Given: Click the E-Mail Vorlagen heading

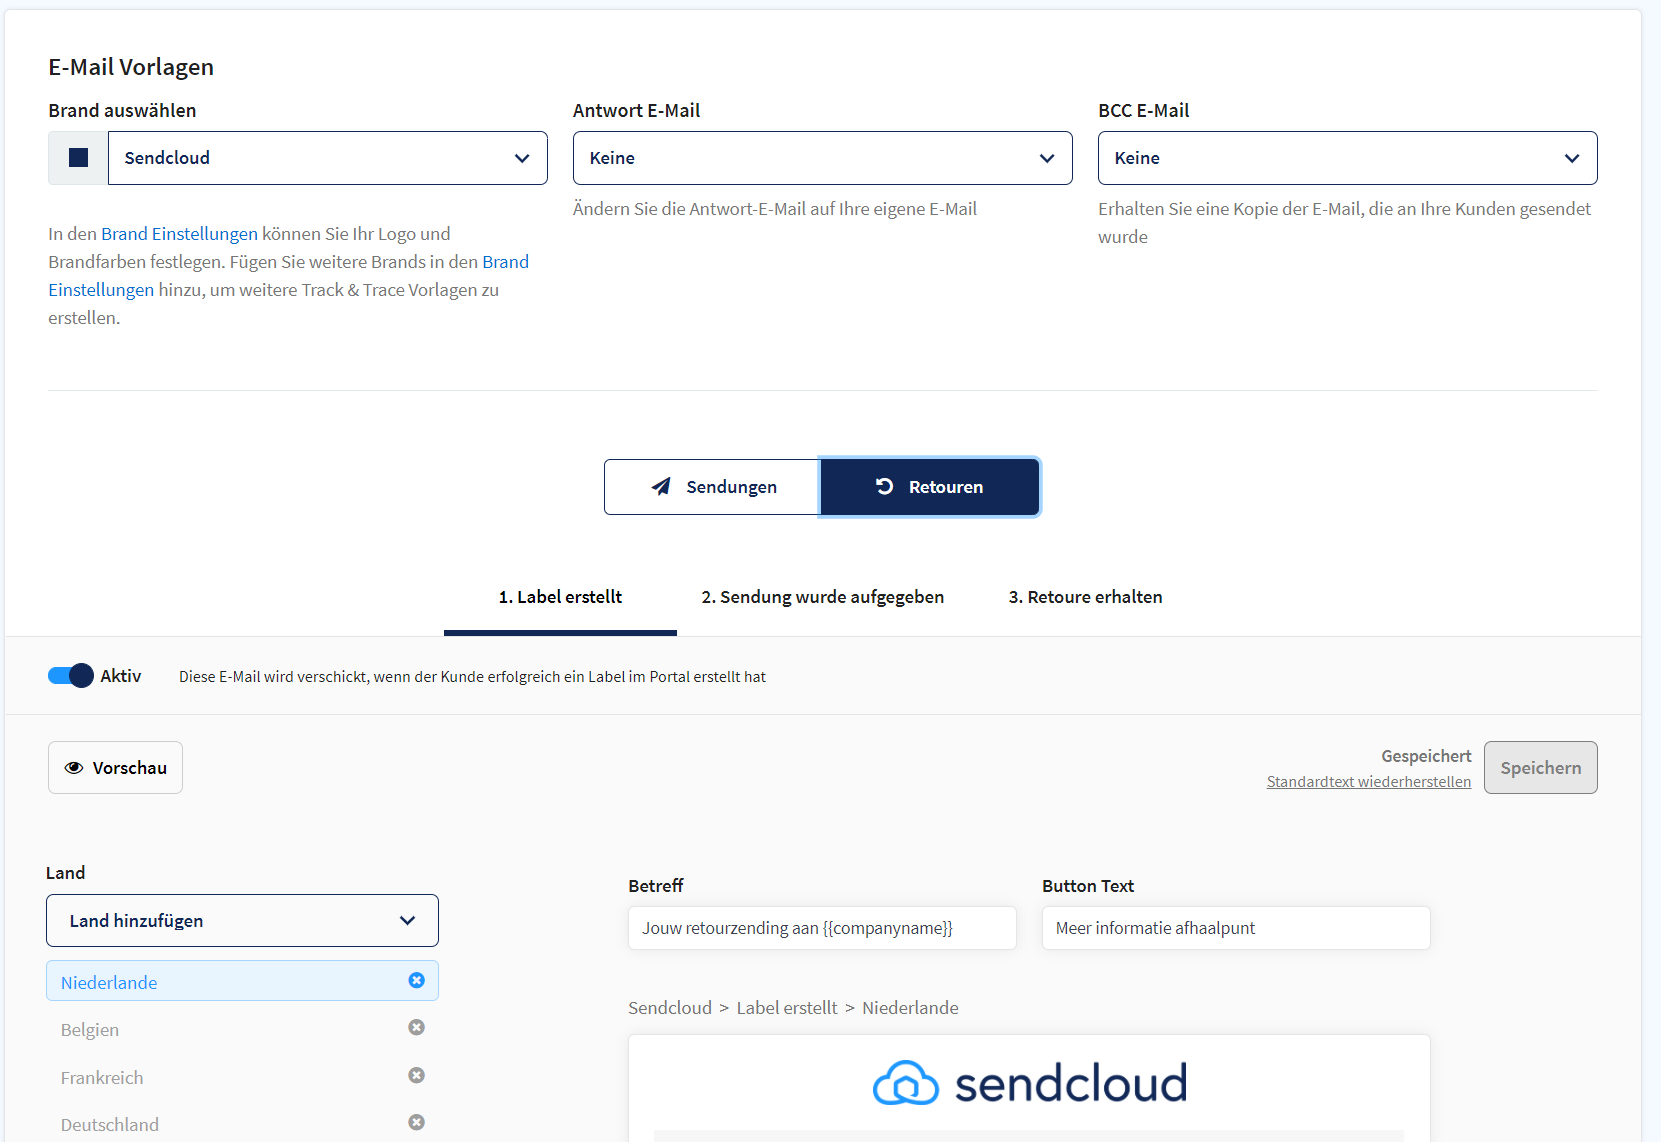Looking at the screenshot, I should tap(131, 67).
